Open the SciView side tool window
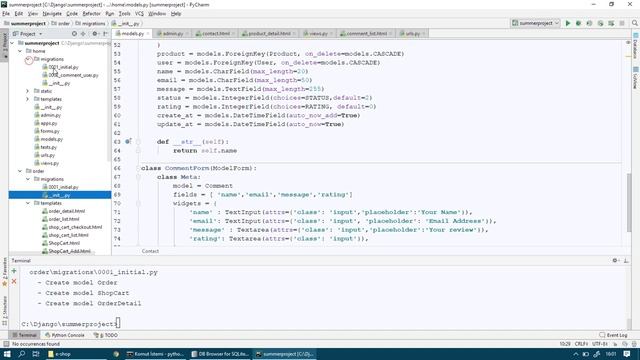The image size is (640, 360). 636,78
